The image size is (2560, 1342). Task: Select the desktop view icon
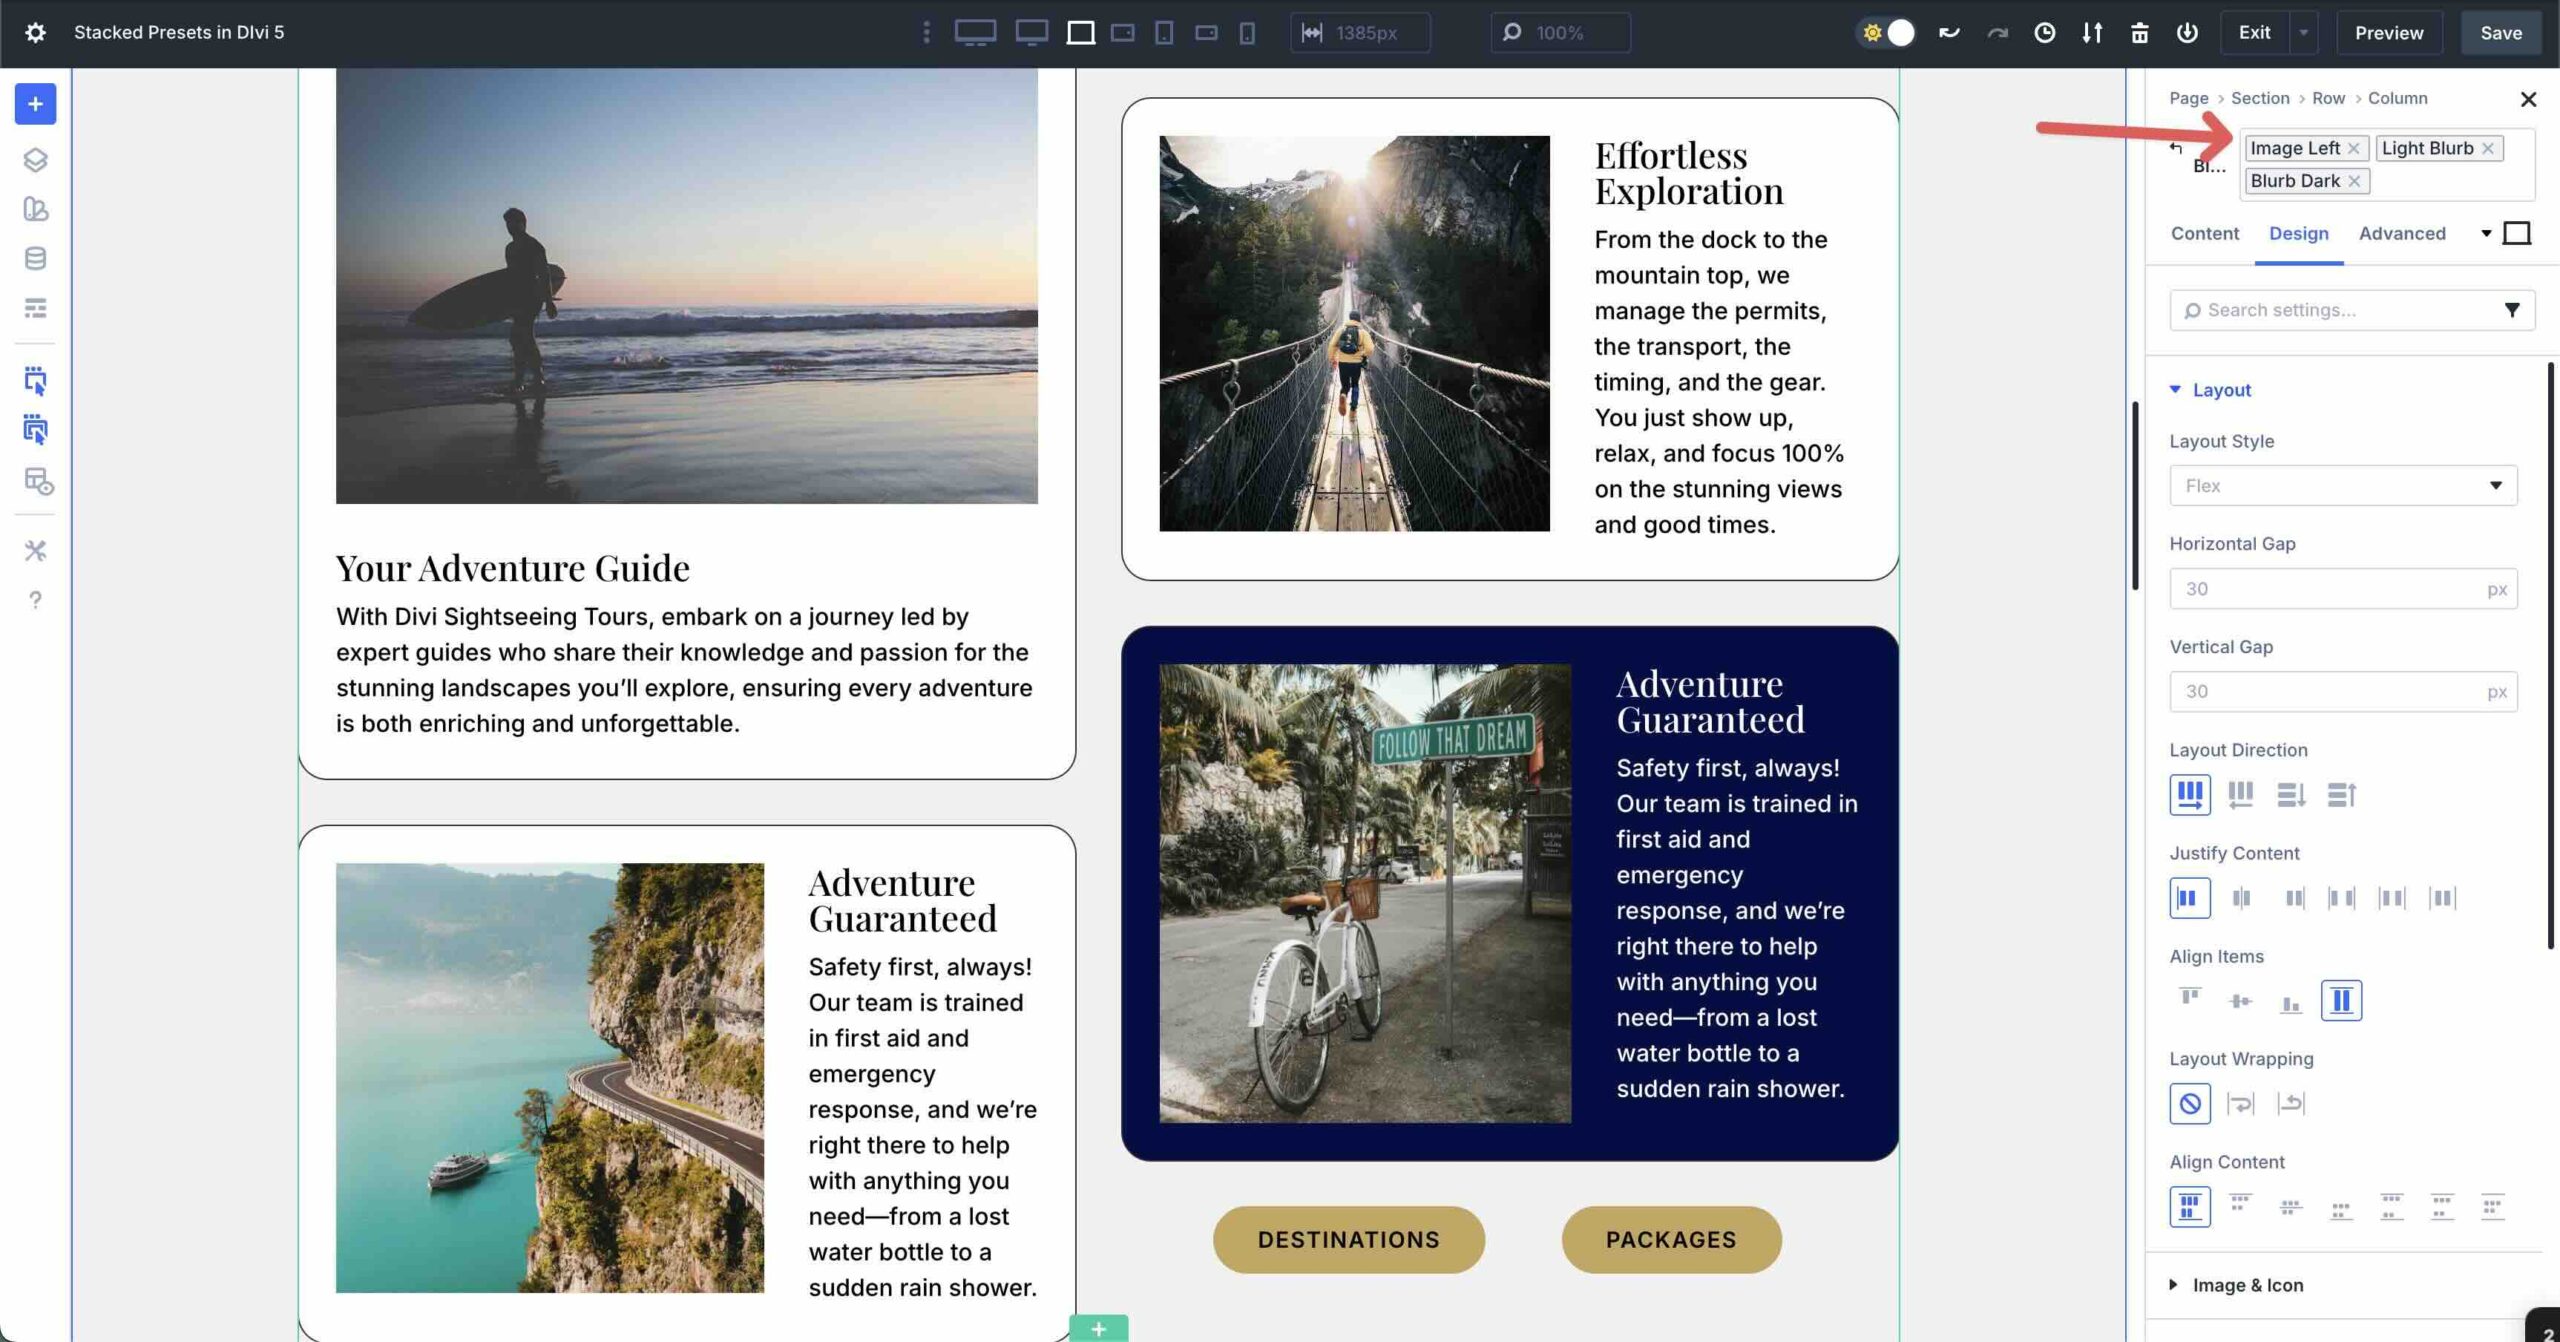click(x=975, y=32)
